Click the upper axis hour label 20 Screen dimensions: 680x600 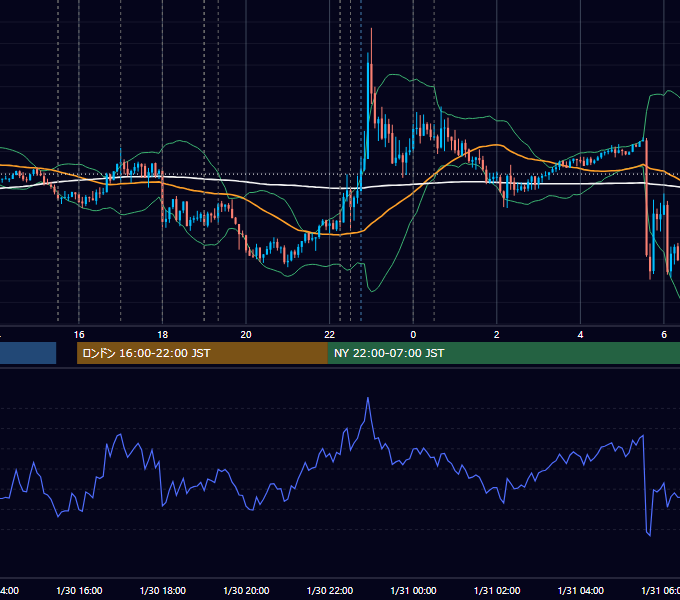click(x=246, y=335)
